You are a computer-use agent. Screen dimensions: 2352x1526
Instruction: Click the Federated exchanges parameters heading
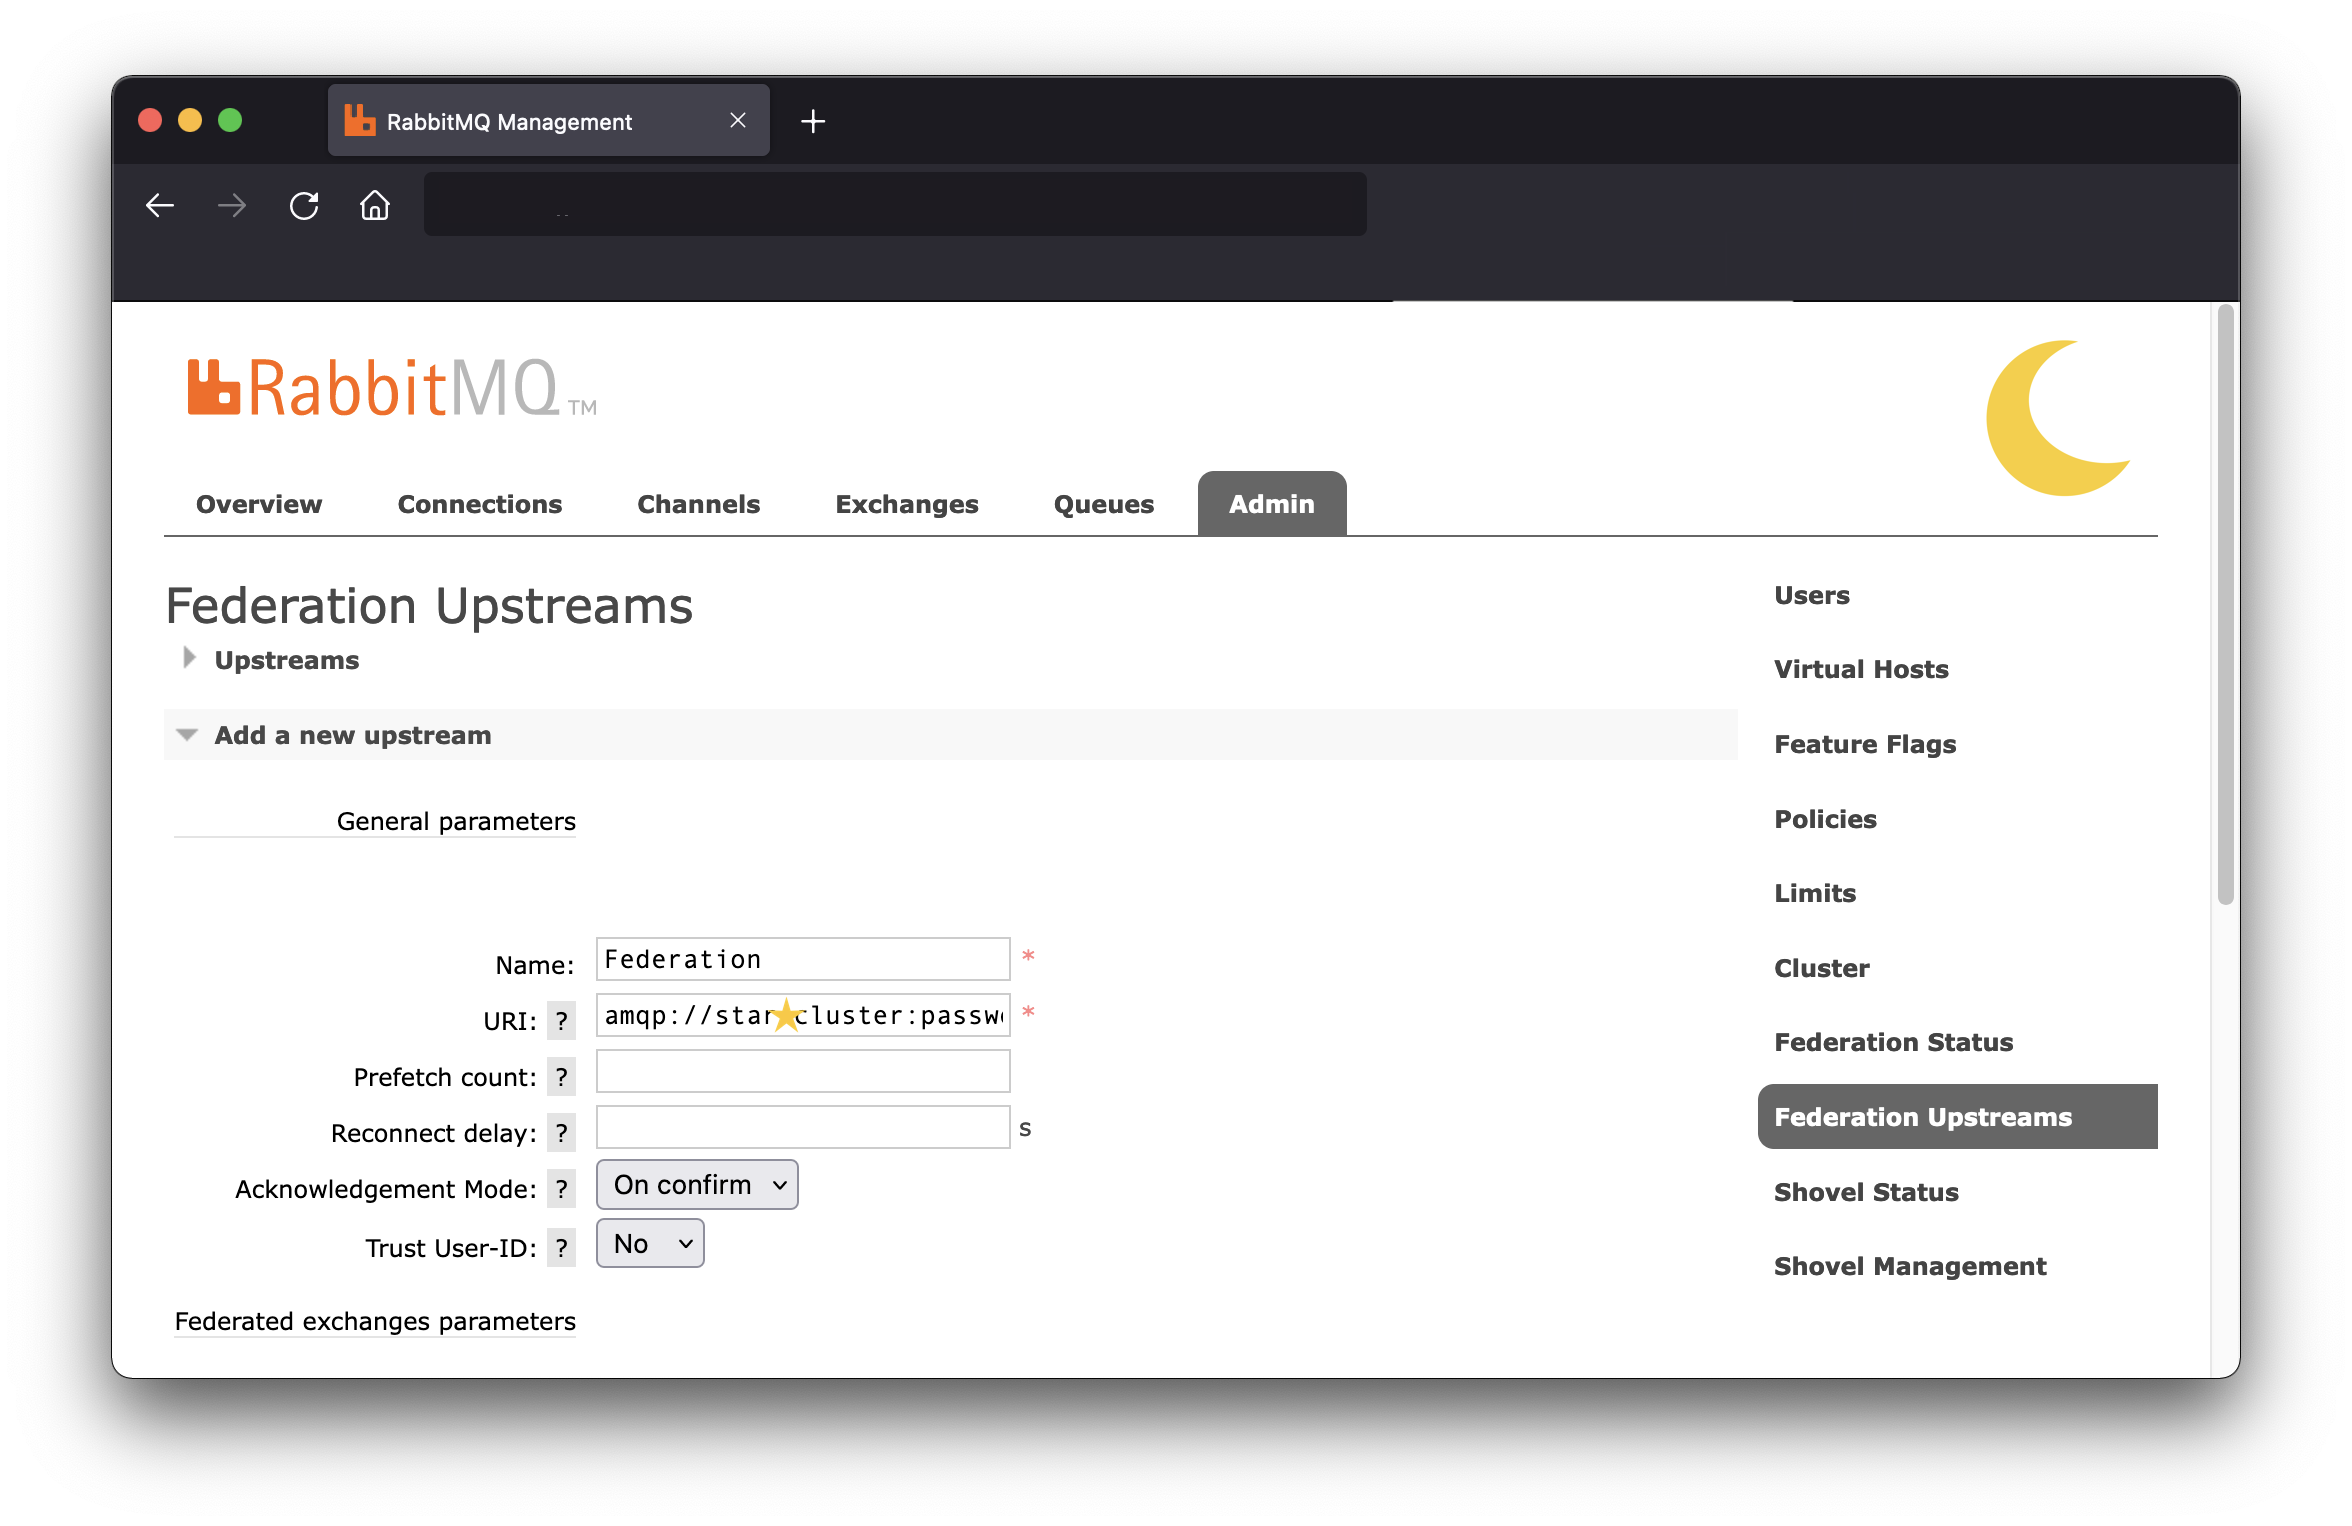(x=375, y=1321)
